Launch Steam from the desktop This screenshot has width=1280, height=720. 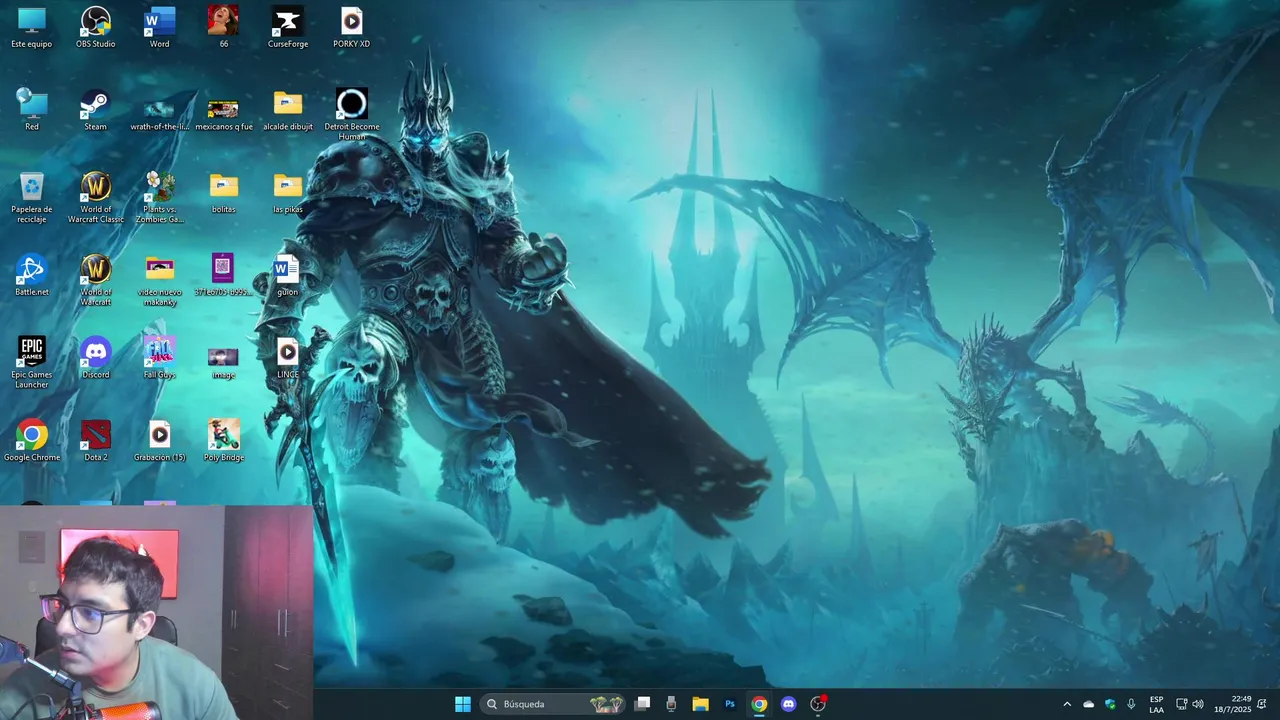tap(95, 110)
